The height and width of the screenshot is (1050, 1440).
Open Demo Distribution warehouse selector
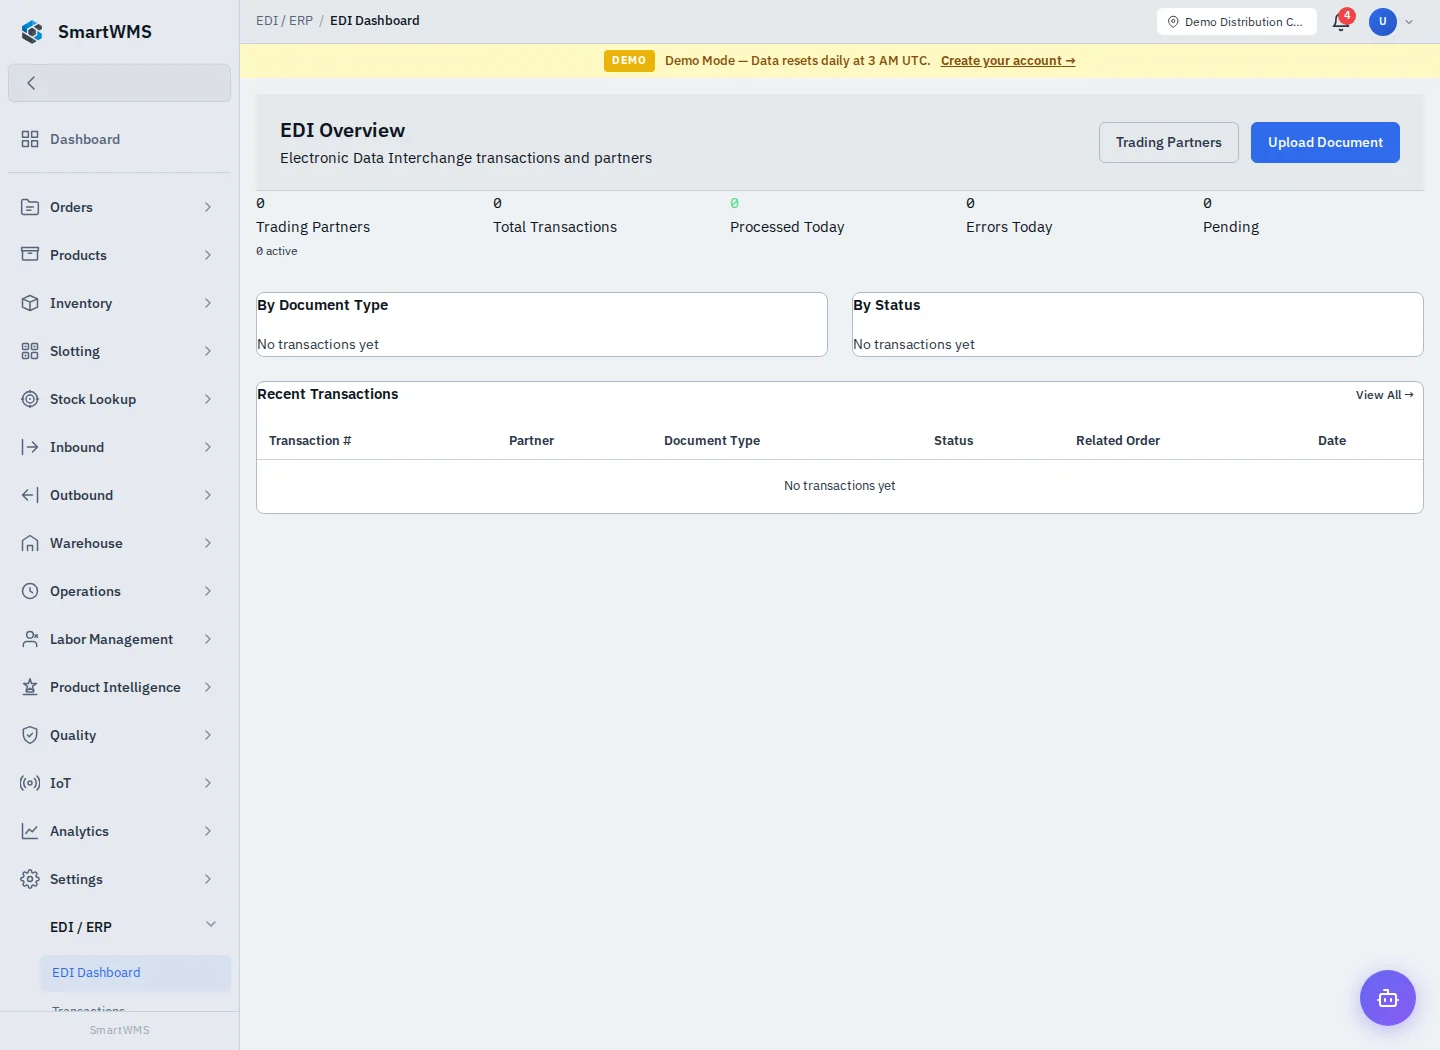coord(1237,22)
